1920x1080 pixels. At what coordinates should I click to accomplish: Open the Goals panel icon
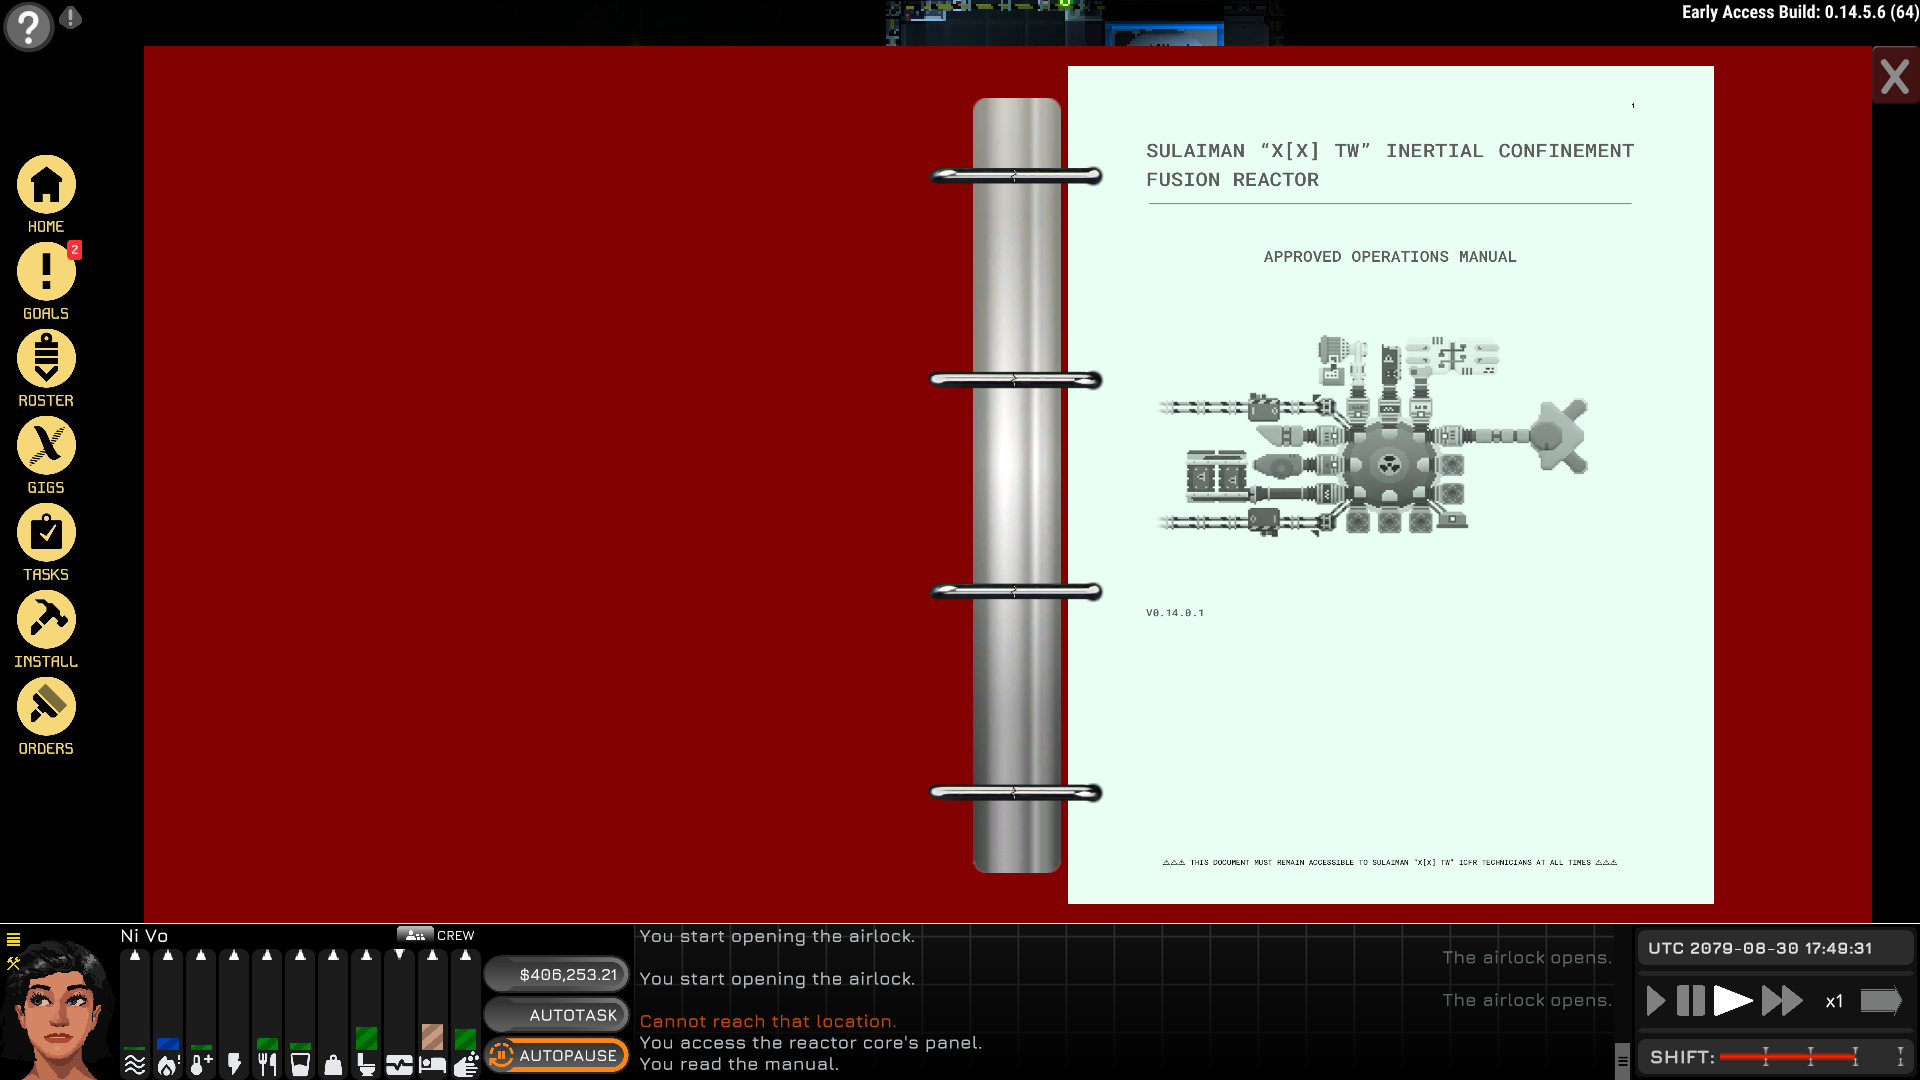[46, 273]
